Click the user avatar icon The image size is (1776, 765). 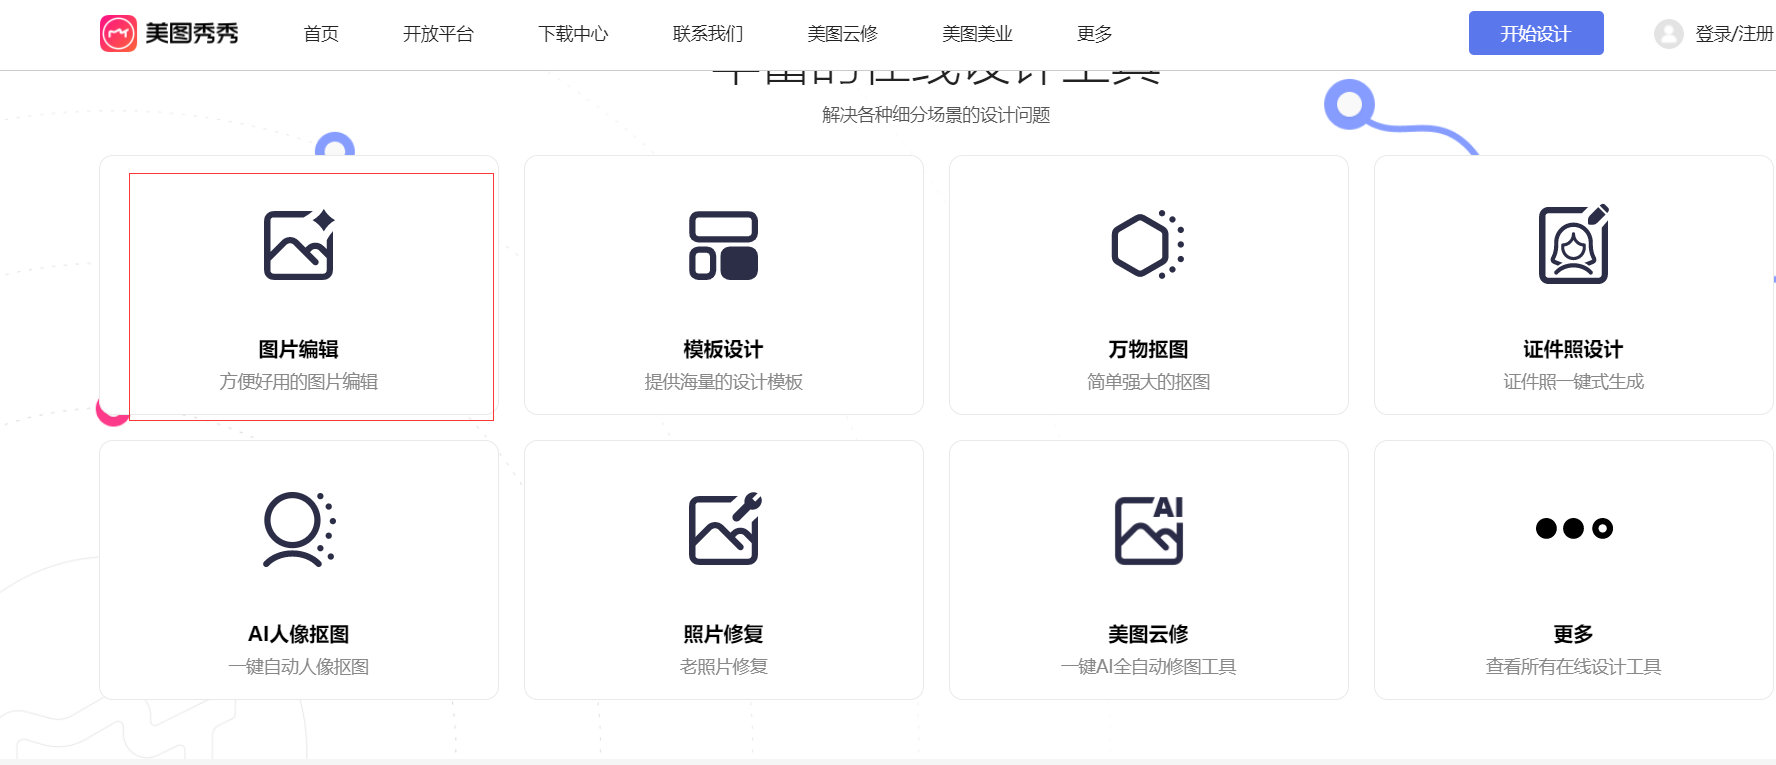coord(1668,34)
